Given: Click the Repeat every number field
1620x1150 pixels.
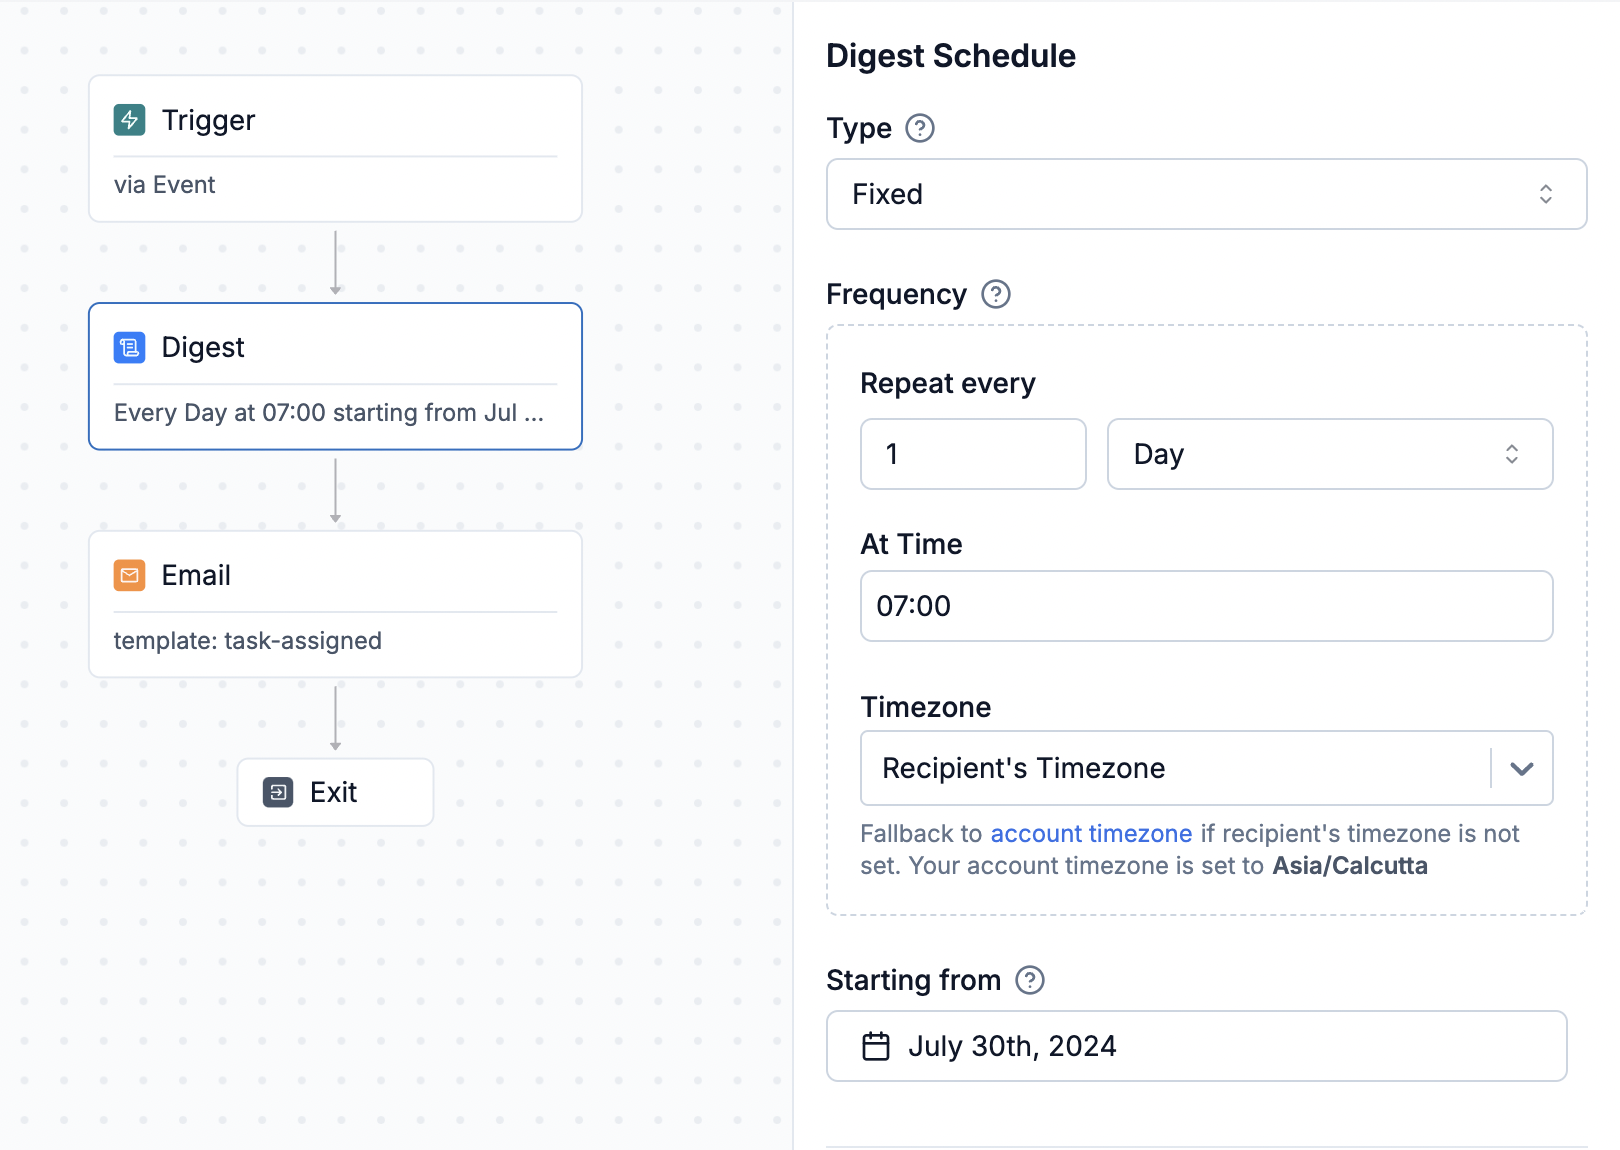Looking at the screenshot, I should [x=973, y=454].
